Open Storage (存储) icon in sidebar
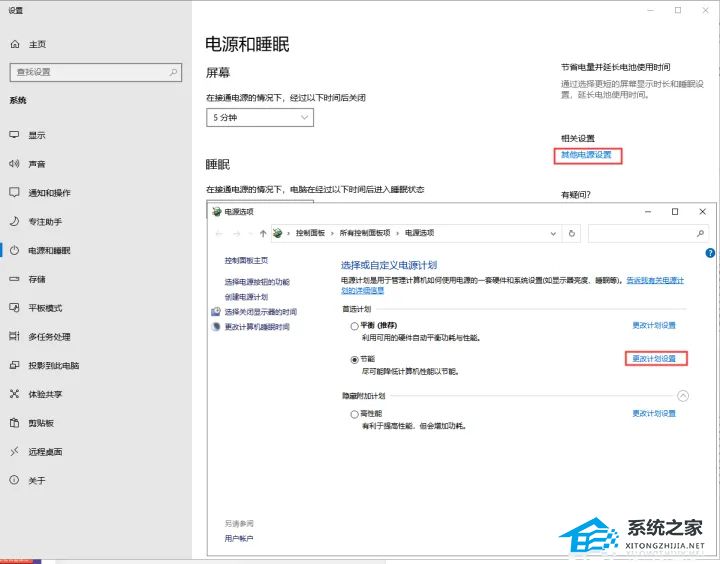Viewport: 720px width, 564px height. coord(15,279)
